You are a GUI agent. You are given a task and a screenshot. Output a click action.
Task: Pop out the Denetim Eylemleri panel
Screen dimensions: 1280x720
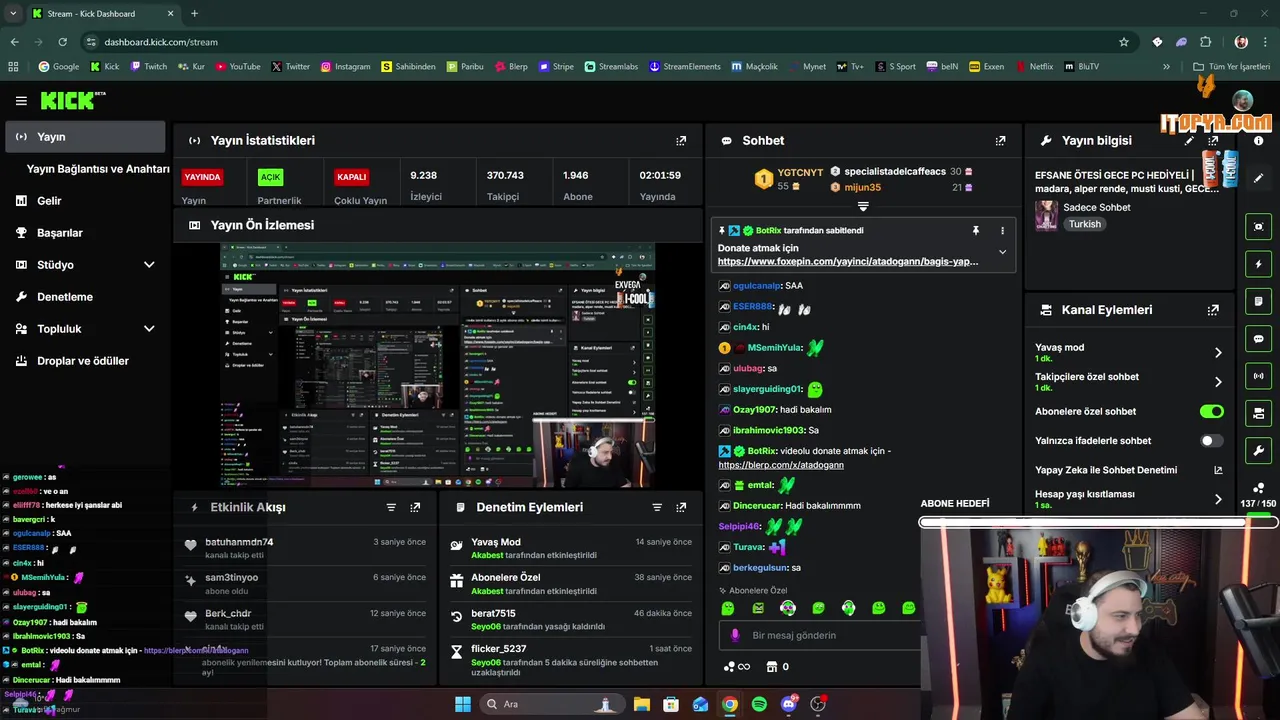(x=681, y=507)
